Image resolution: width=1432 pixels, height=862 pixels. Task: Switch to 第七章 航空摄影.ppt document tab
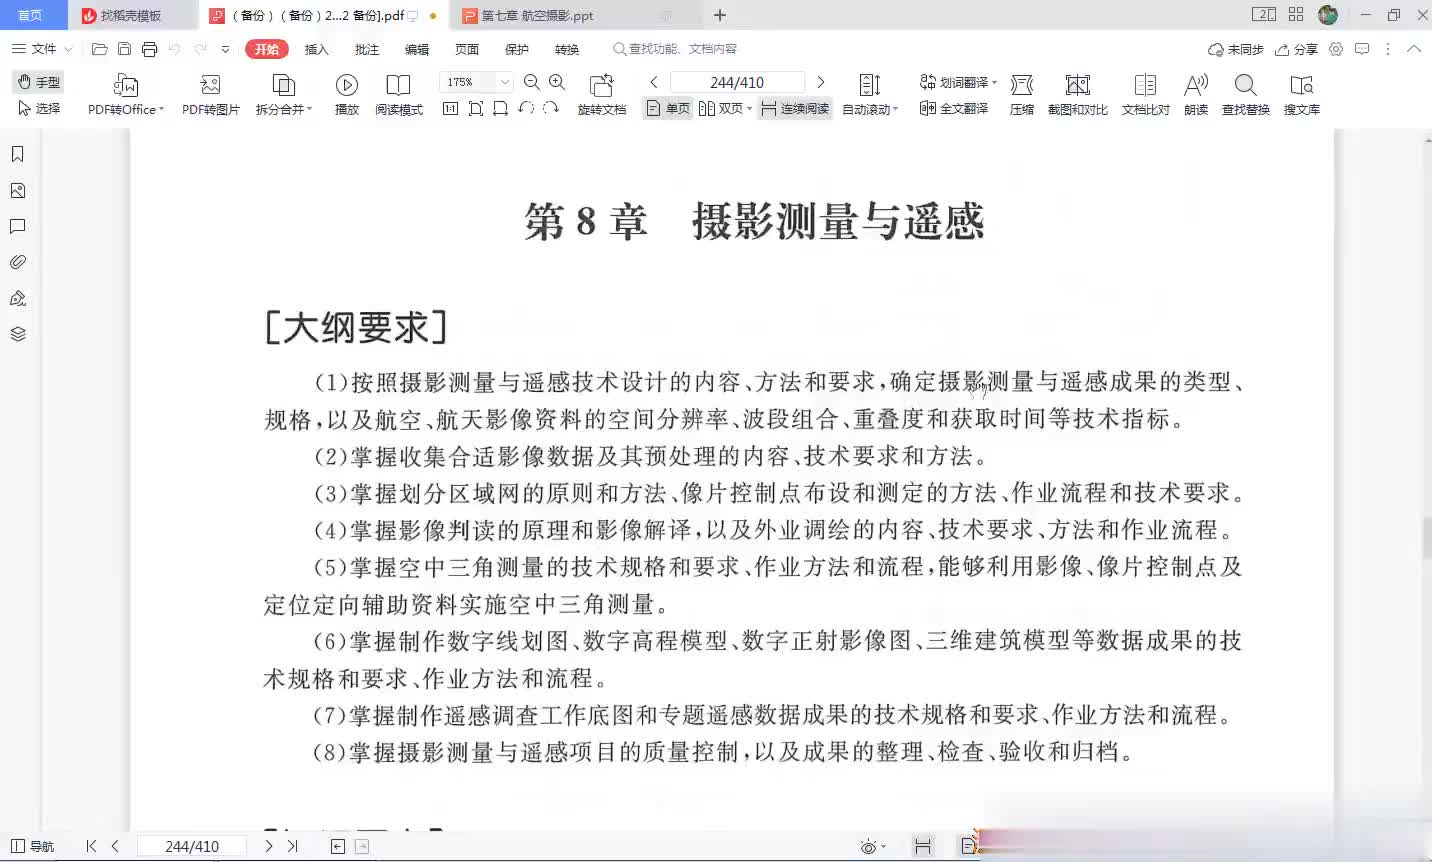[538, 15]
